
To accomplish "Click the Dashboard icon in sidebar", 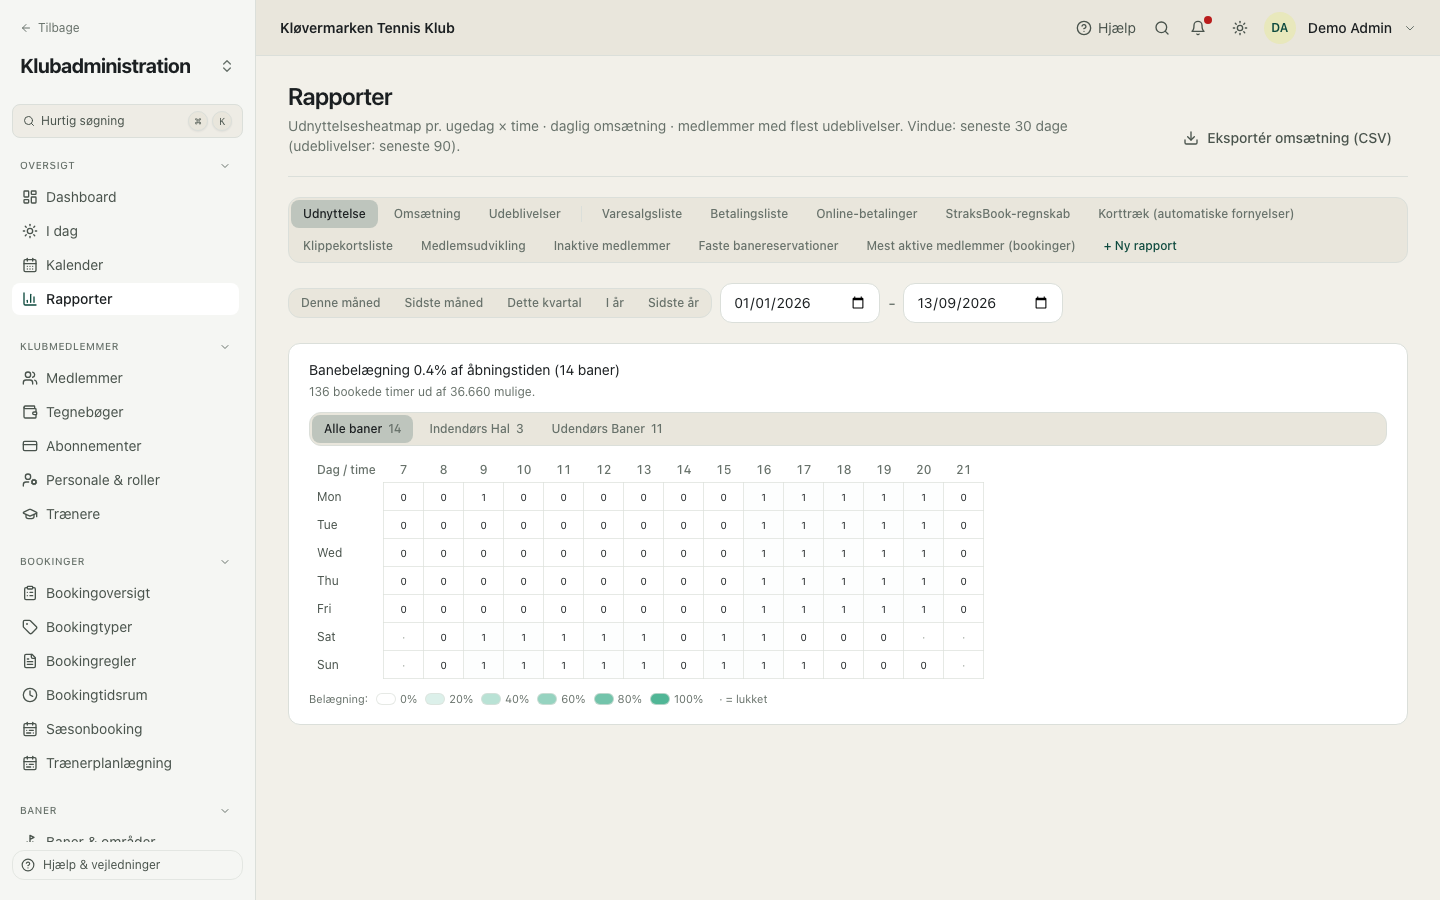I will coord(30,197).
